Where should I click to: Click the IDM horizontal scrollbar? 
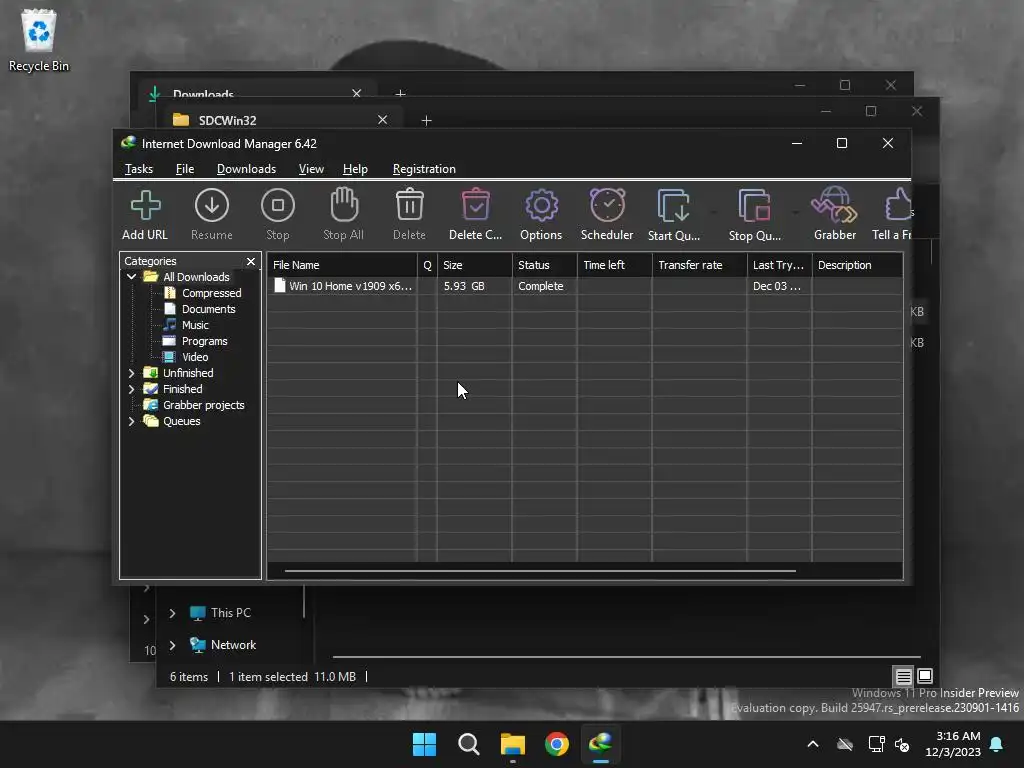point(540,571)
